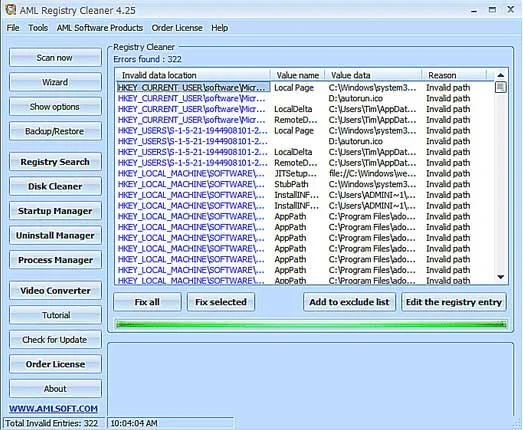Launch the Wizard

pyautogui.click(x=55, y=82)
